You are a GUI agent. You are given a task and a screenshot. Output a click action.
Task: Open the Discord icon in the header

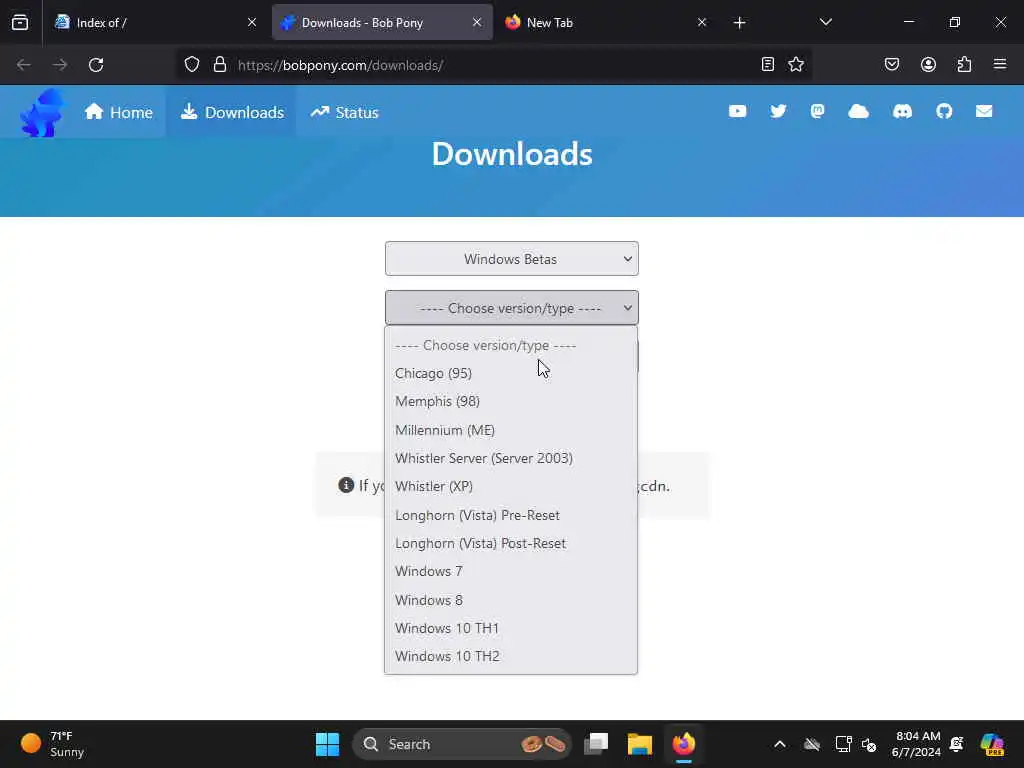click(x=902, y=112)
